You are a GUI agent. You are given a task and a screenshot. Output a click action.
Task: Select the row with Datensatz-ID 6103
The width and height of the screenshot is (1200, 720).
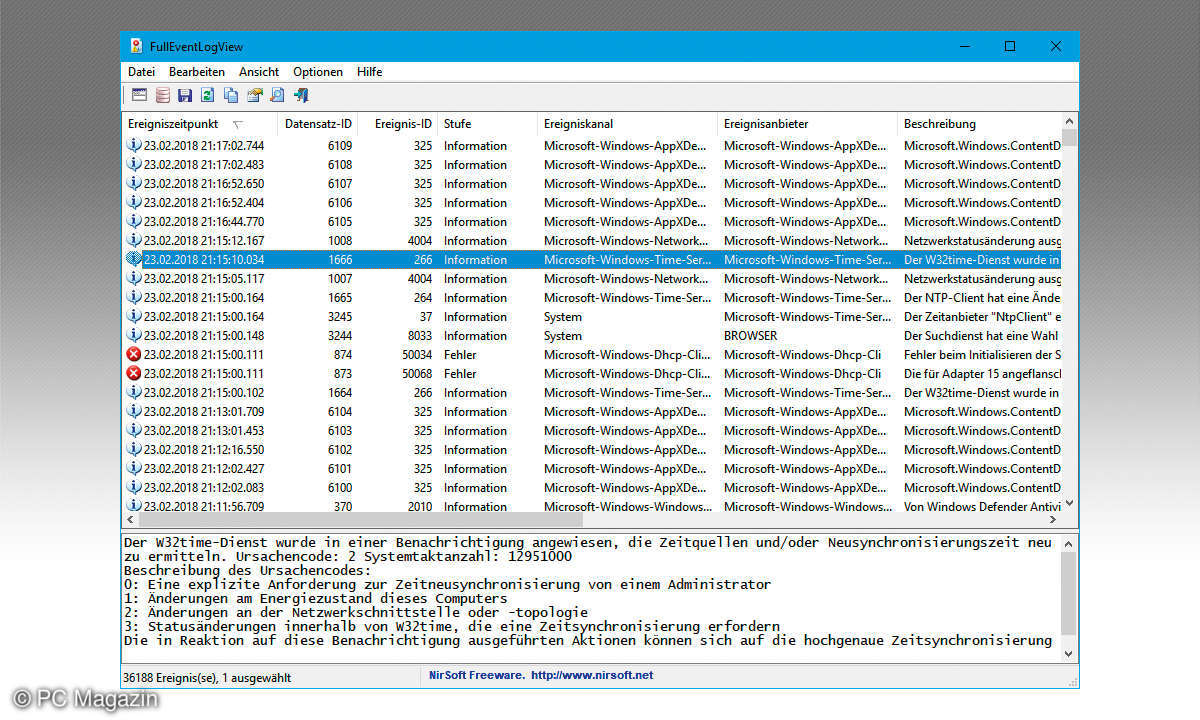point(591,430)
